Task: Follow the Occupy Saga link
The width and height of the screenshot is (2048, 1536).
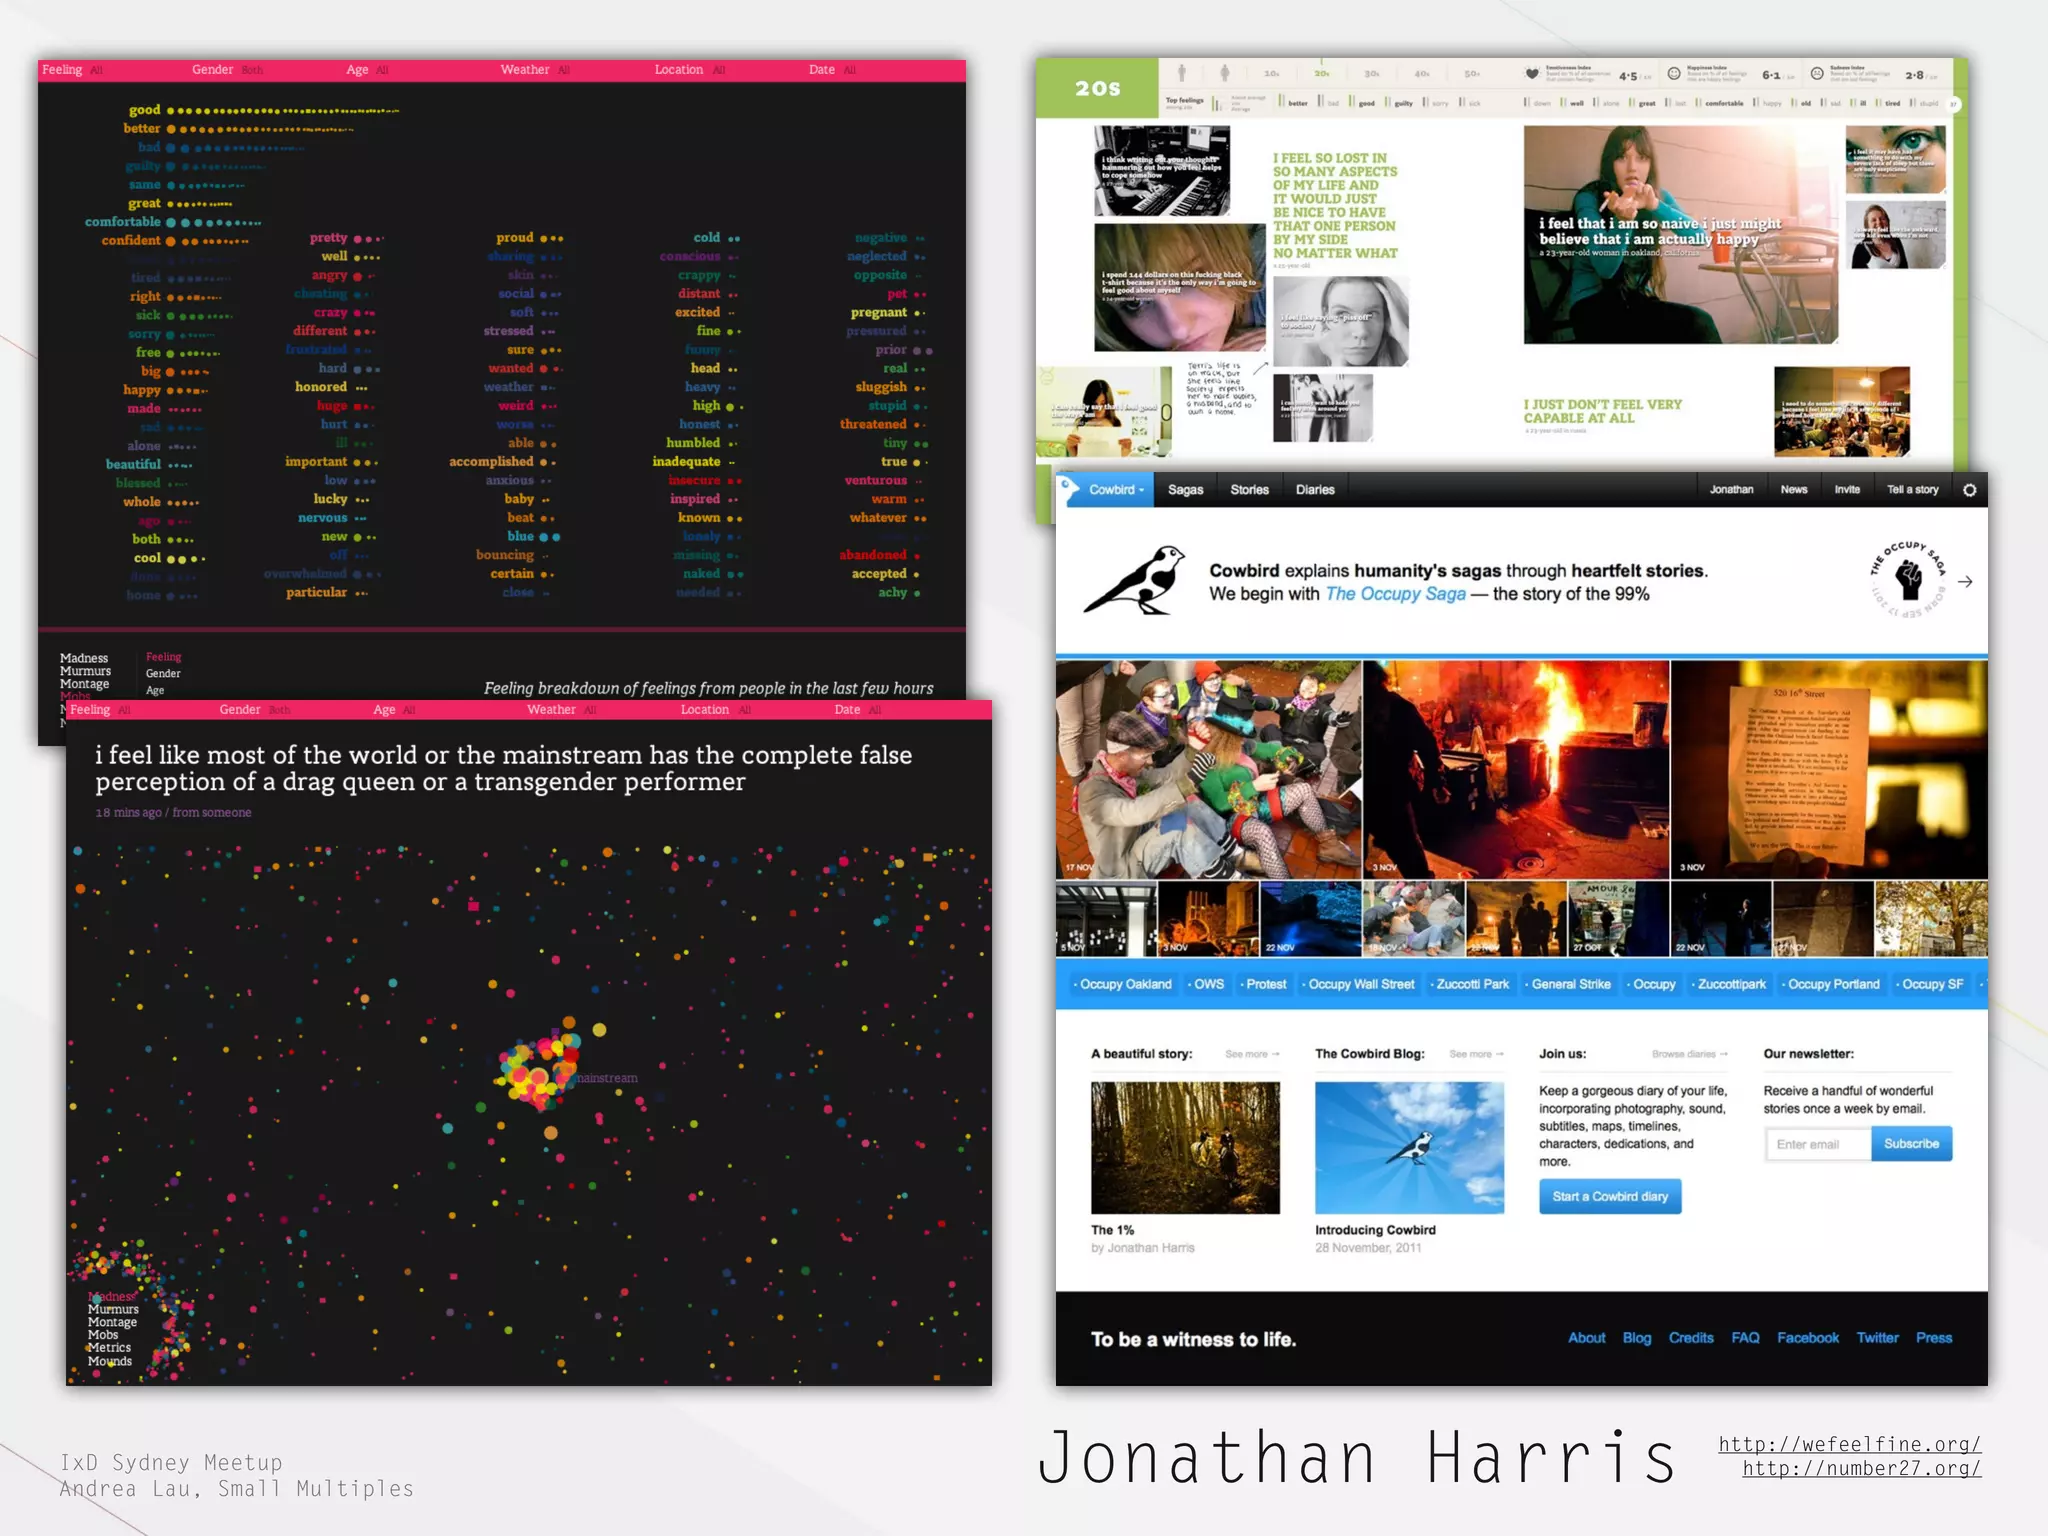Action: [1395, 594]
